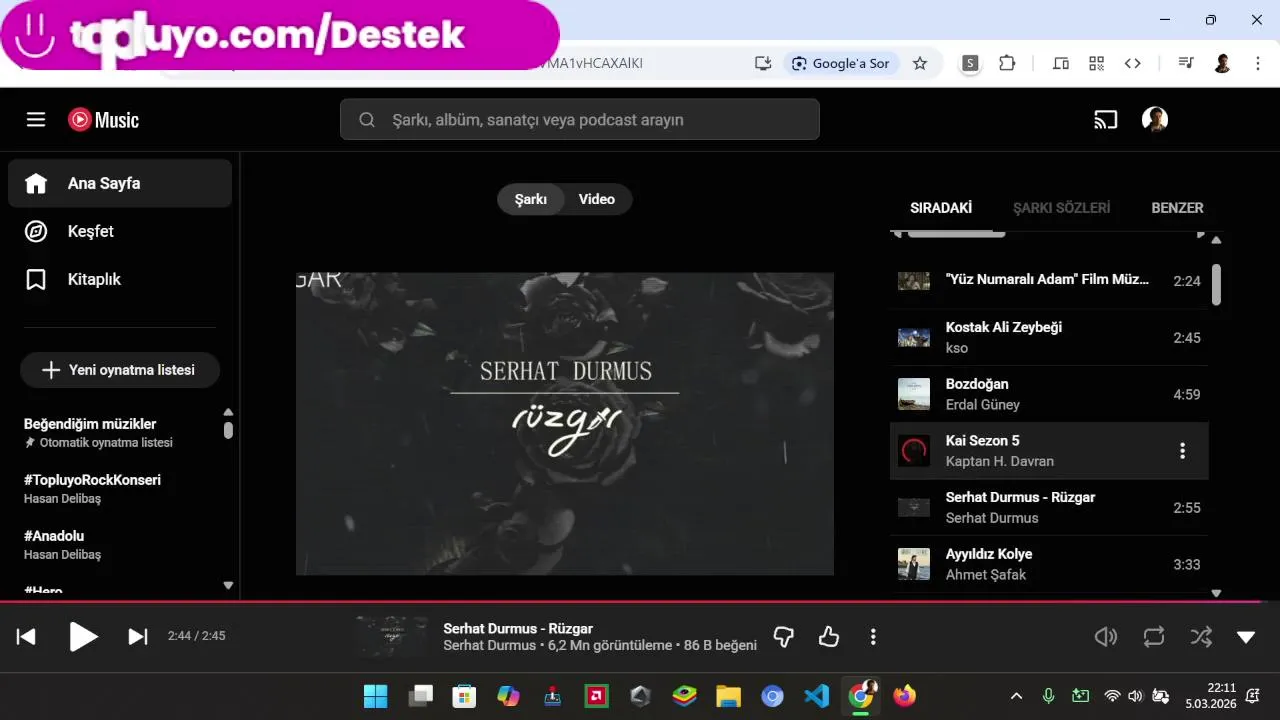Select Serhat Durmus - Rüzgar in queue
This screenshot has width=1280, height=720.
(x=1049, y=507)
